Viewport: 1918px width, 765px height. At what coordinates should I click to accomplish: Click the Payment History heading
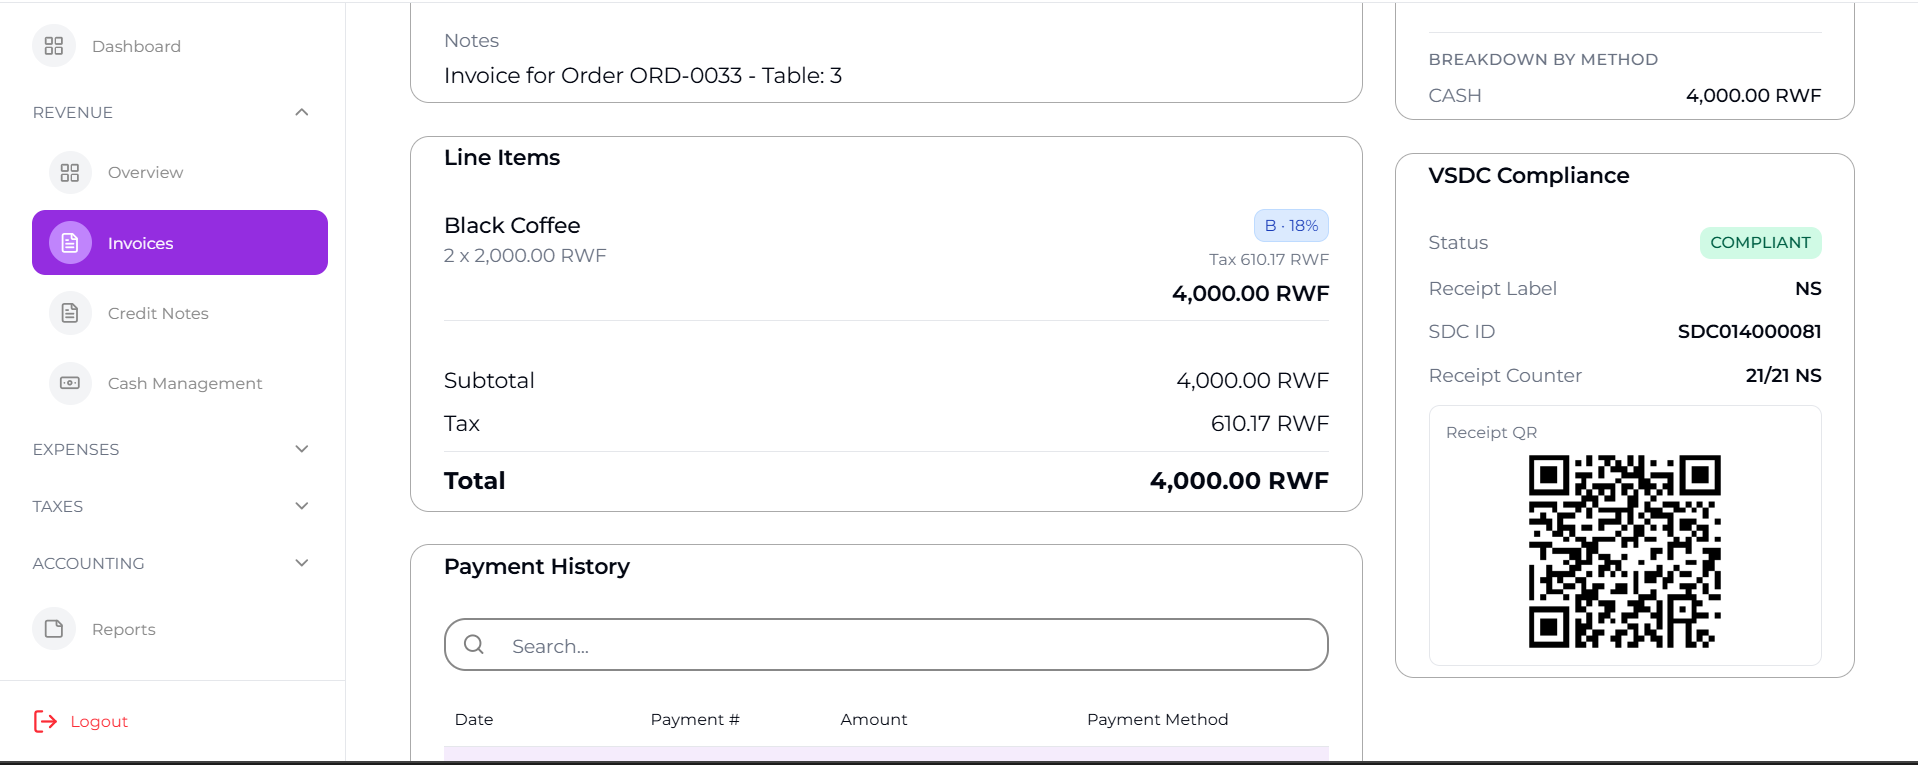(537, 566)
